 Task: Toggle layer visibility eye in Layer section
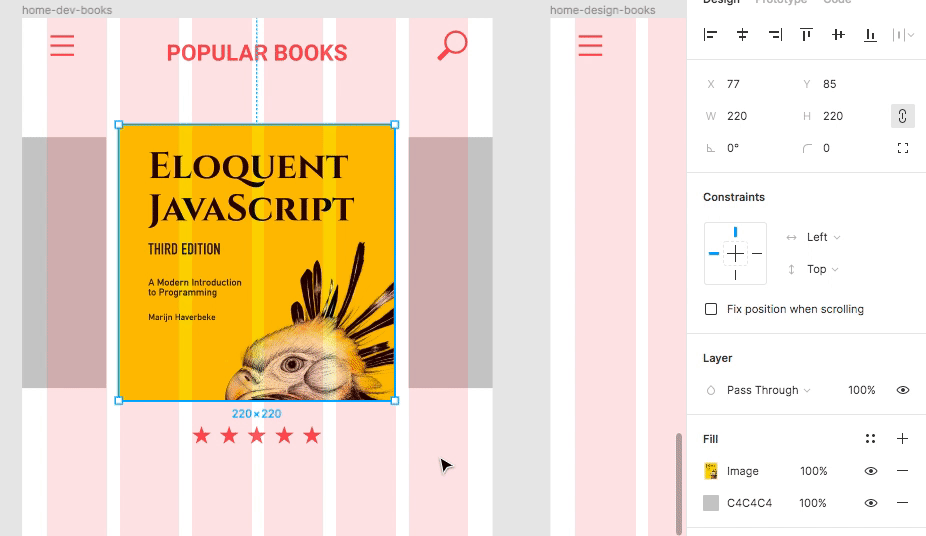(902, 390)
